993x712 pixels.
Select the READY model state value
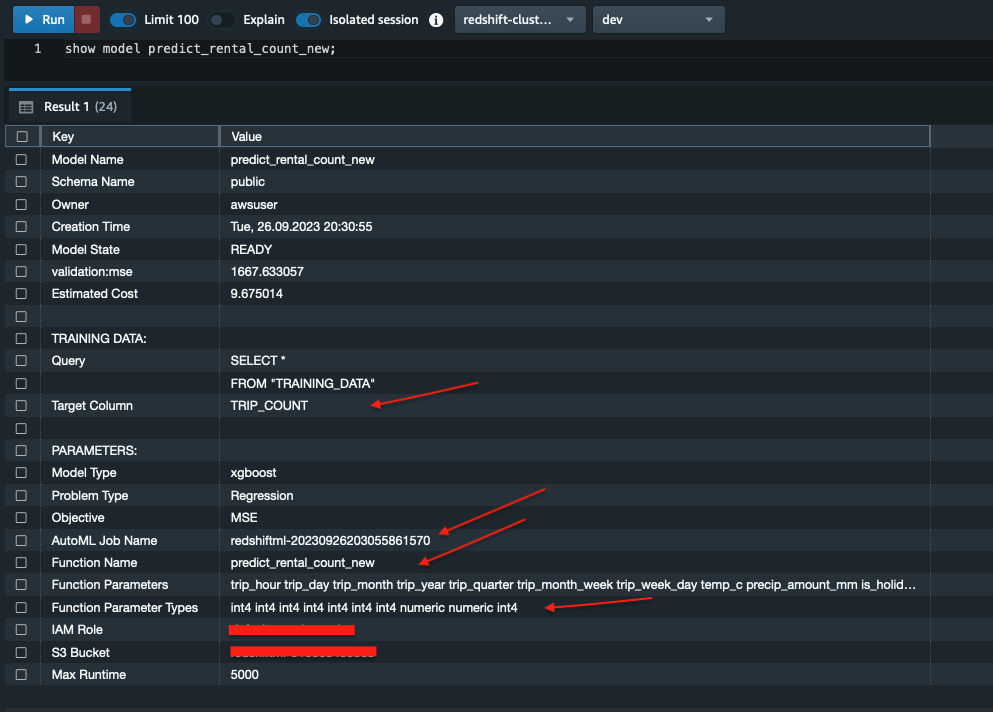(x=251, y=250)
